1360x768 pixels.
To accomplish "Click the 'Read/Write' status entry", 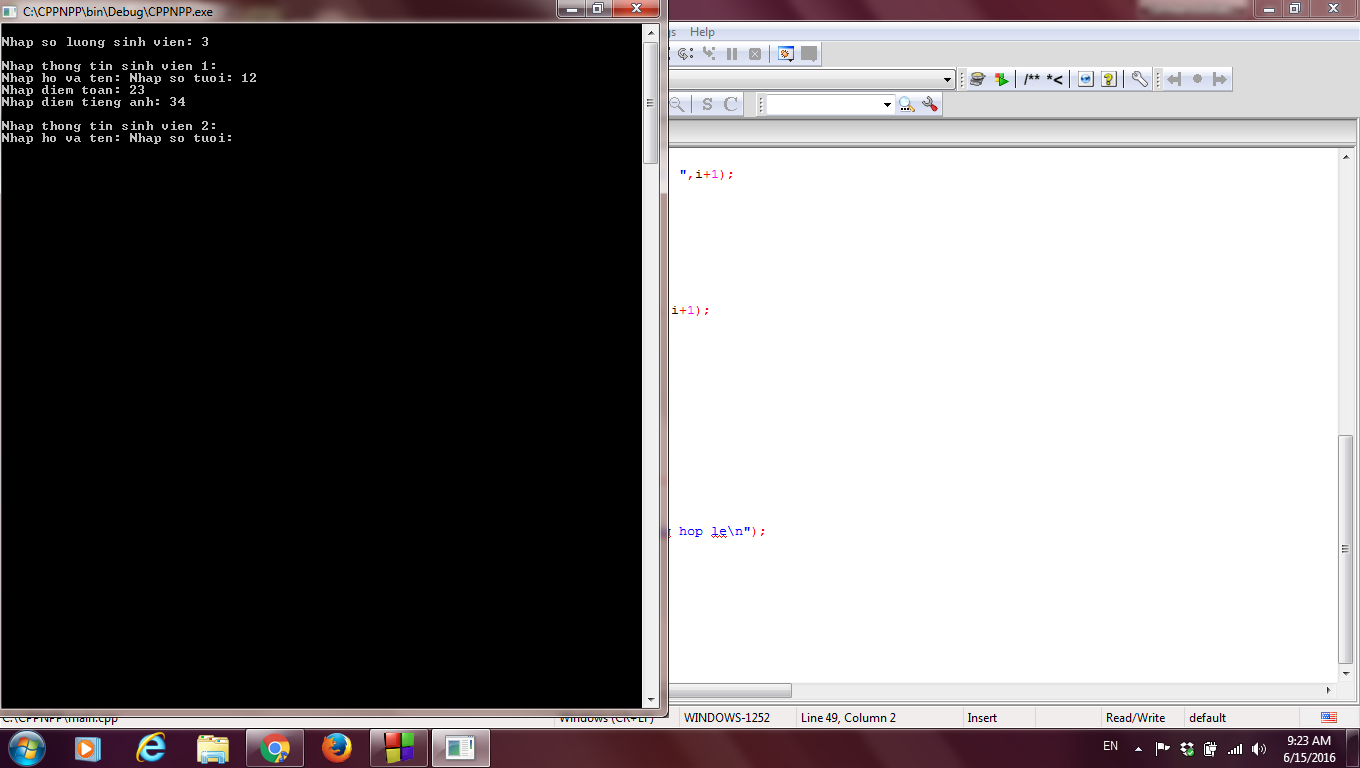I will coord(1135,718).
